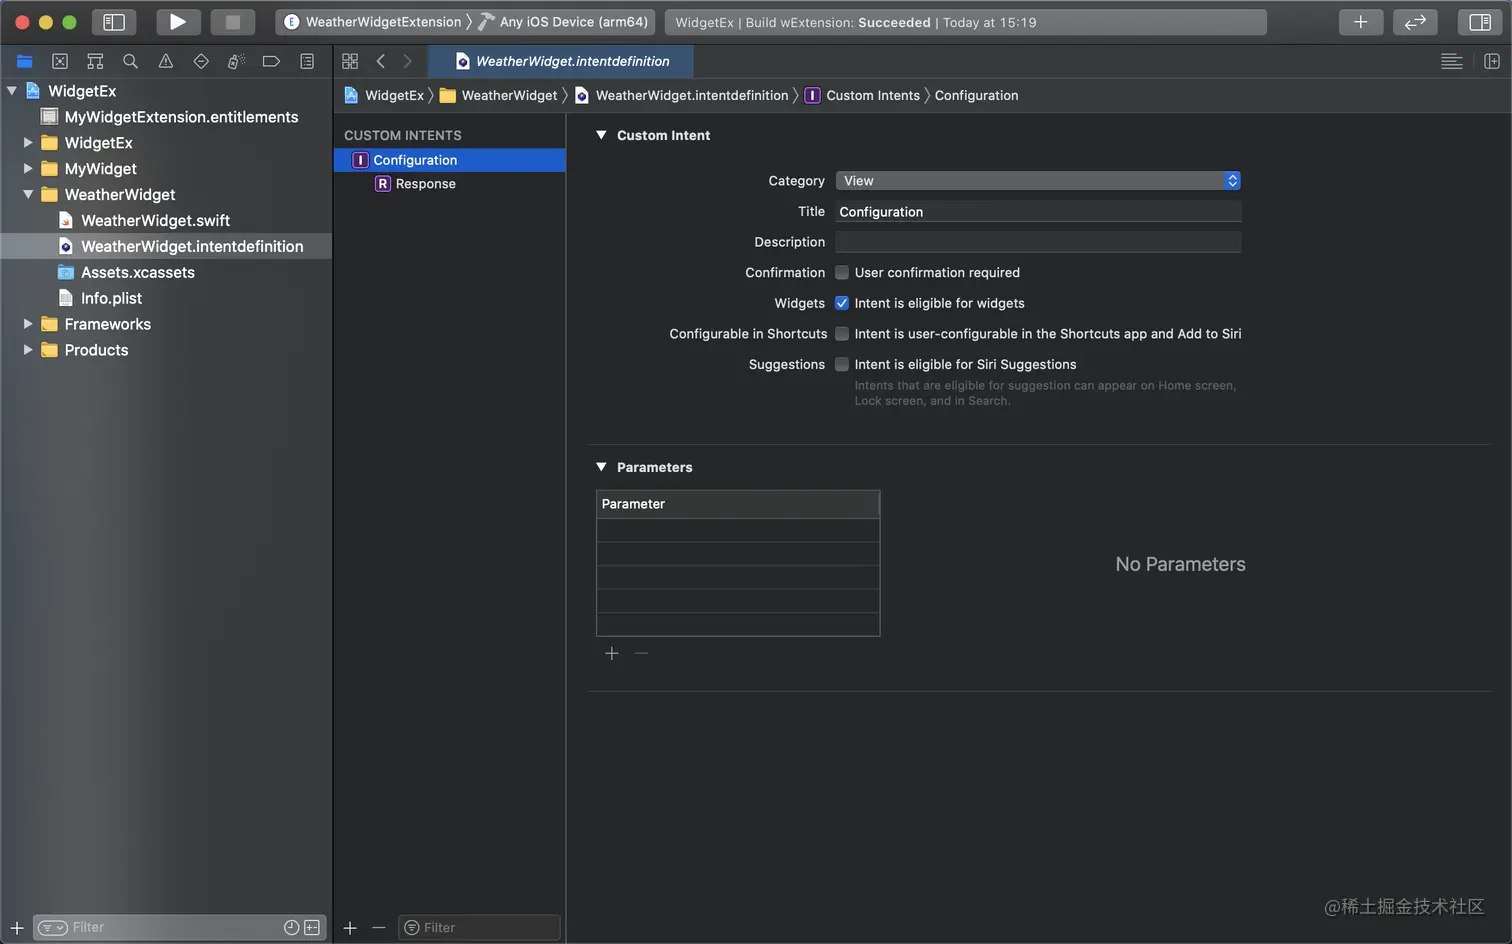Collapse the WidgetEx project root
Screen dimensions: 1512x944
tap(12, 91)
